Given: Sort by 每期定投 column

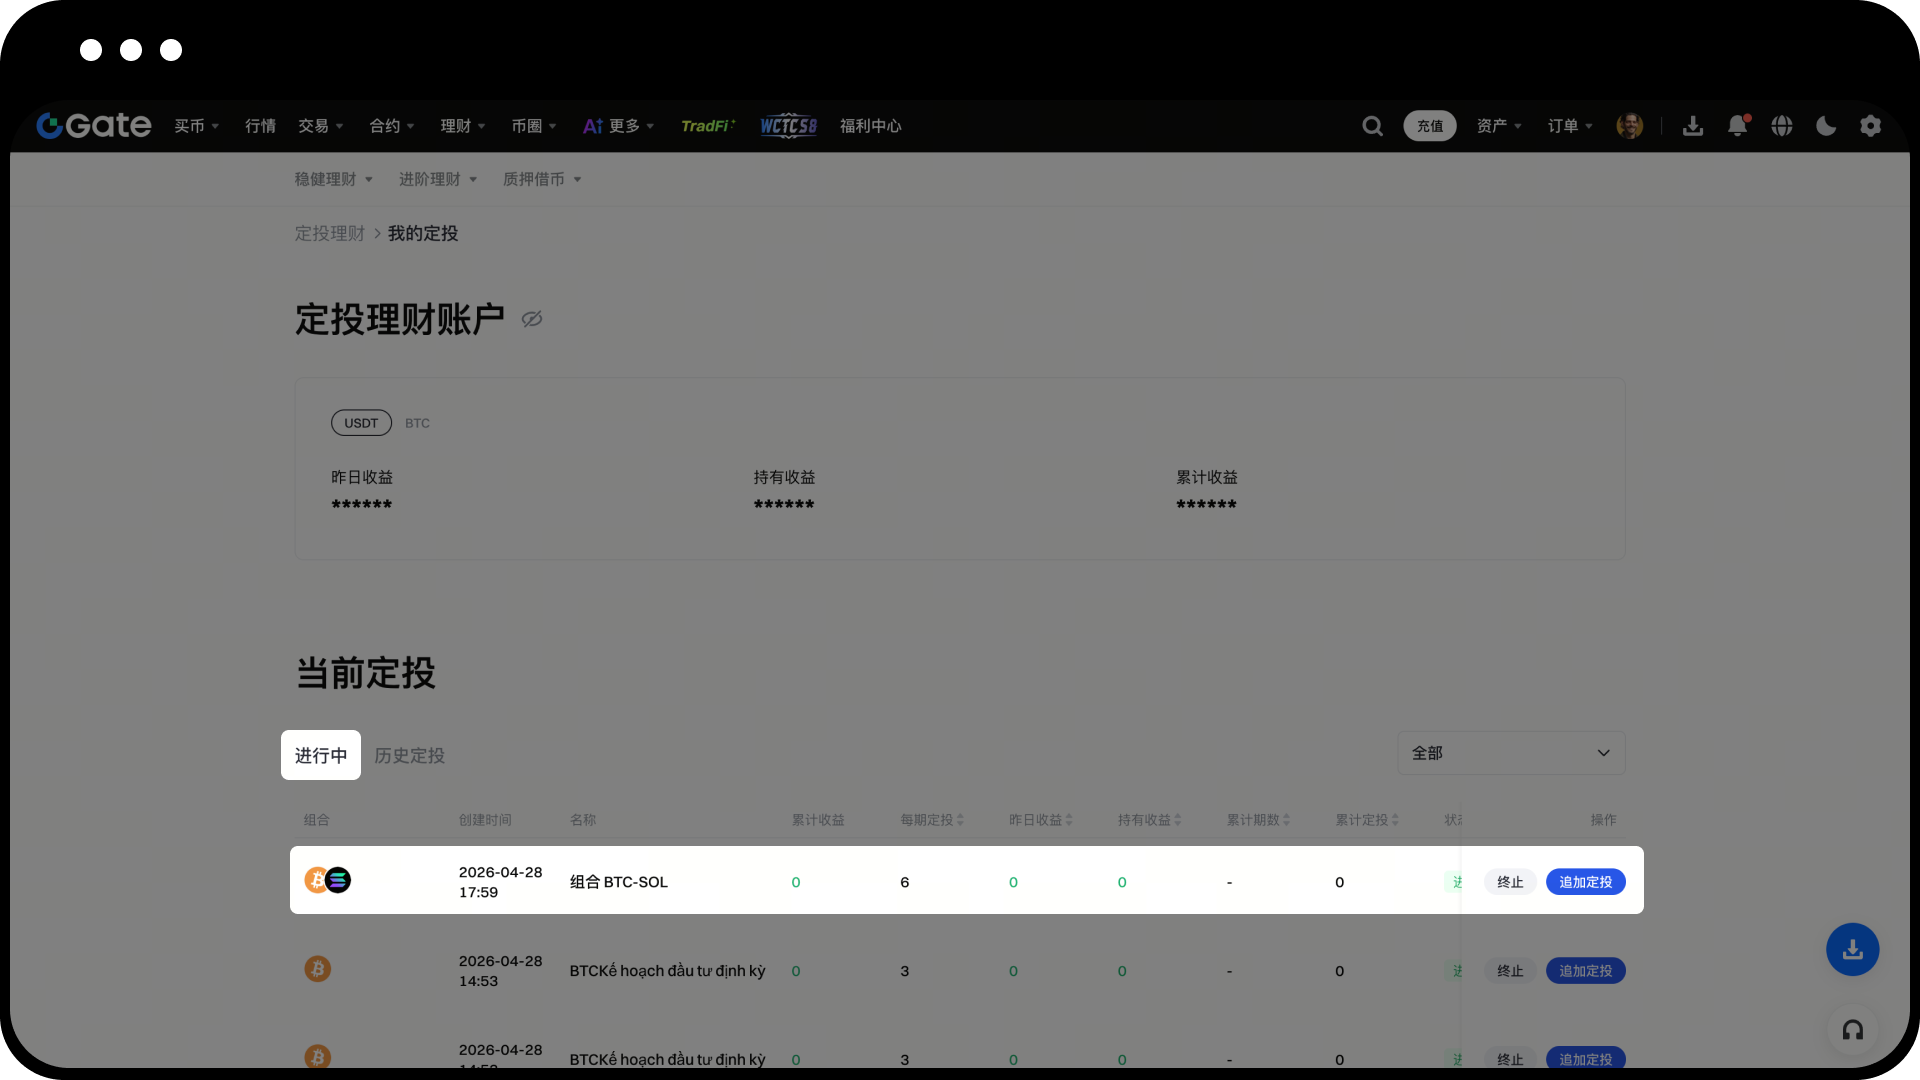Looking at the screenshot, I should [x=932, y=820].
